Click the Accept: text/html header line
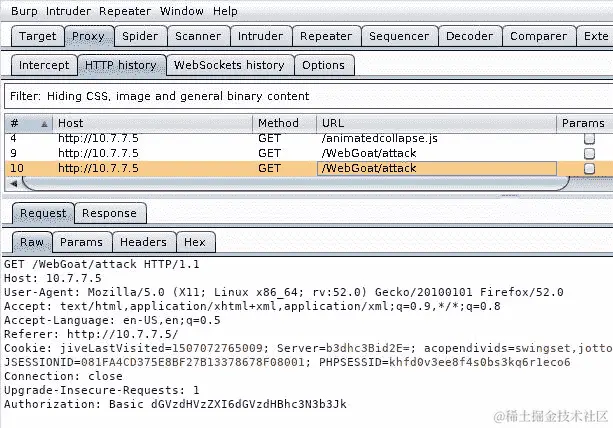Image resolution: width=613 pixels, height=428 pixels. point(252,306)
